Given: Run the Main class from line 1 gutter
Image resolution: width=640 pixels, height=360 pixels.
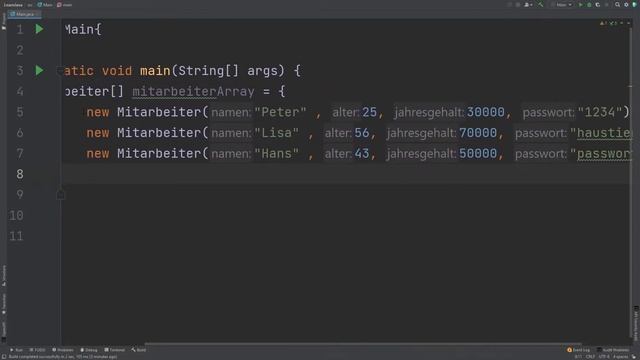Looking at the screenshot, I should [39, 29].
